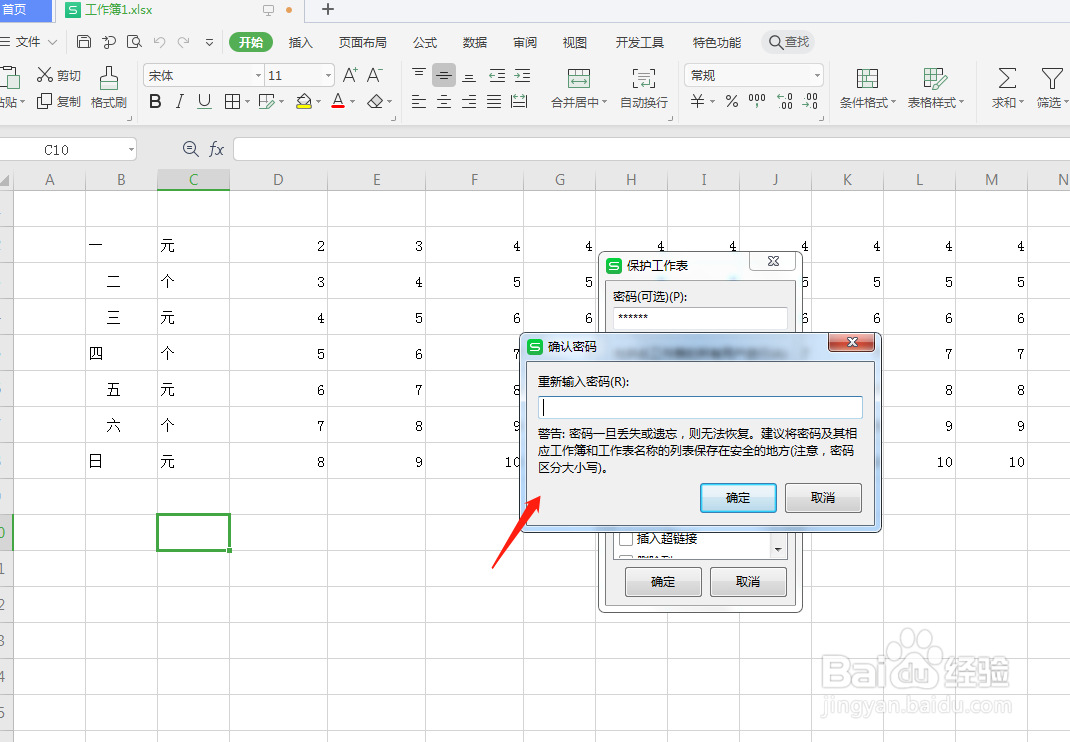
Task: Apply italic formatting
Action: (x=178, y=101)
